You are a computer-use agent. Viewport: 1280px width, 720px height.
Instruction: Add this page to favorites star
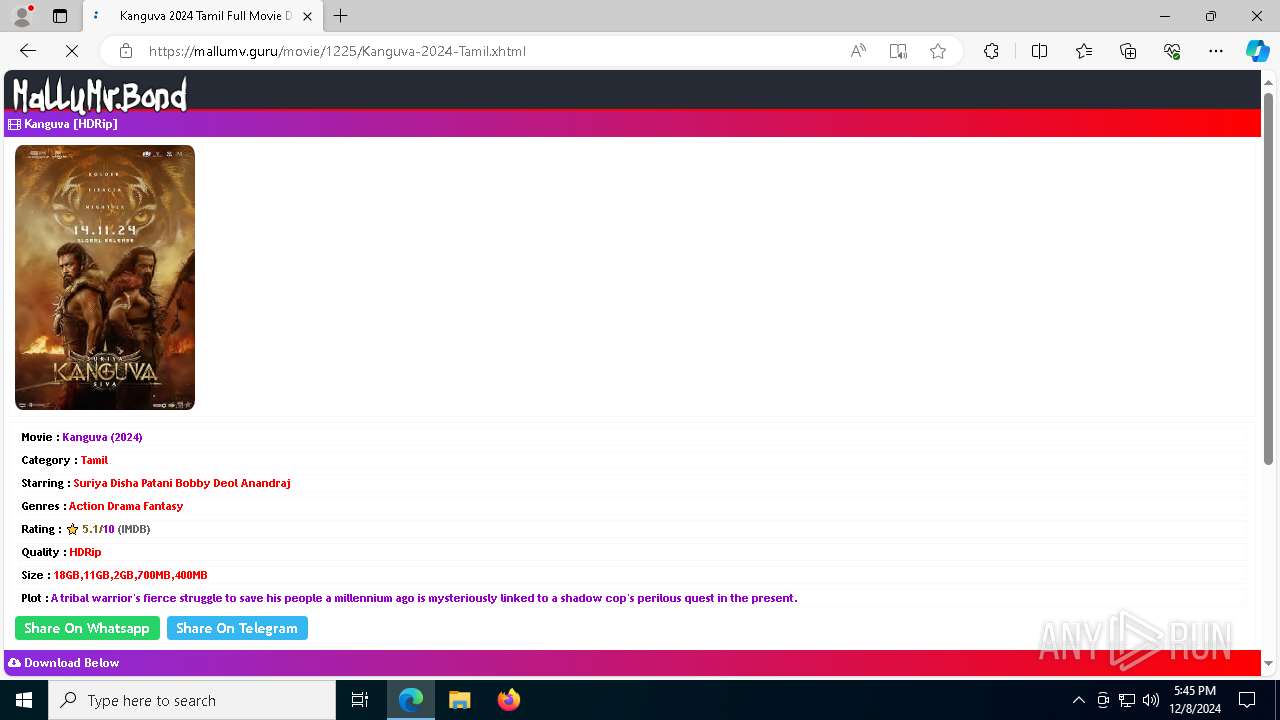pyautogui.click(x=938, y=51)
